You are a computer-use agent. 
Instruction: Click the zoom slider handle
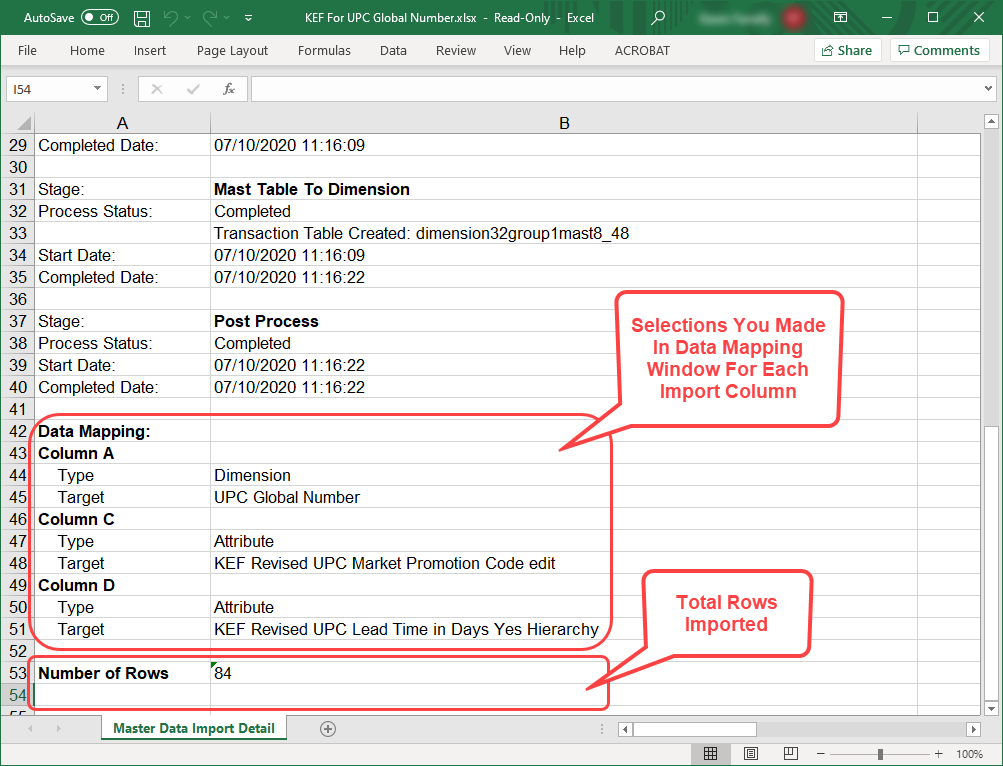pos(880,754)
